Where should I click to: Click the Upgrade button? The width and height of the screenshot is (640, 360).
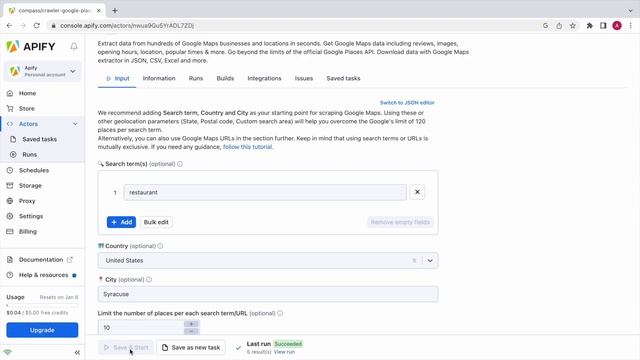[42, 330]
